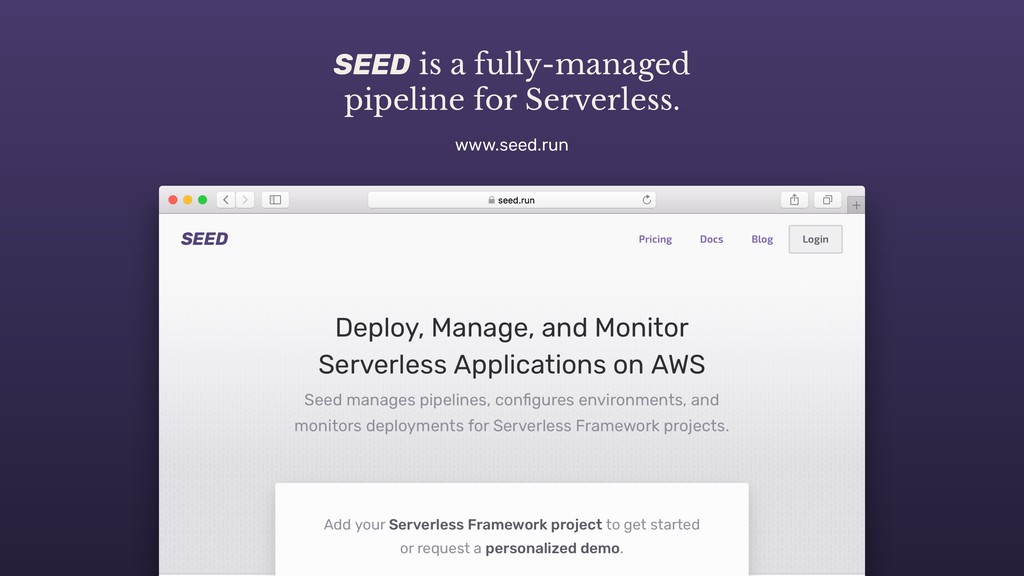Request a personalized demo via link
This screenshot has height=576, width=1024.
[552, 548]
